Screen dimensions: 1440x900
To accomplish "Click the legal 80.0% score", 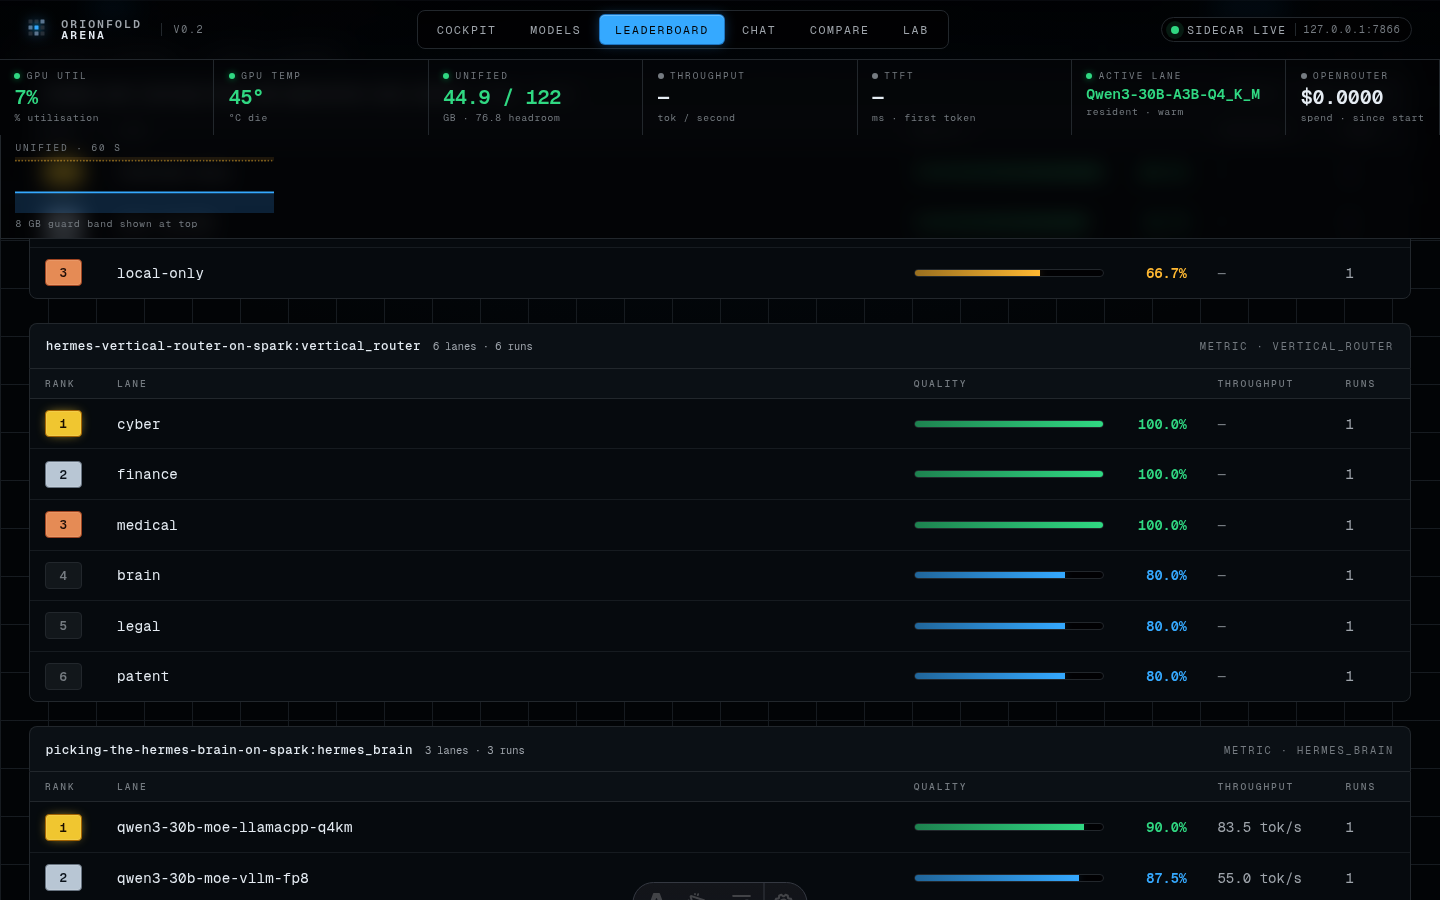I will coord(1166,626).
